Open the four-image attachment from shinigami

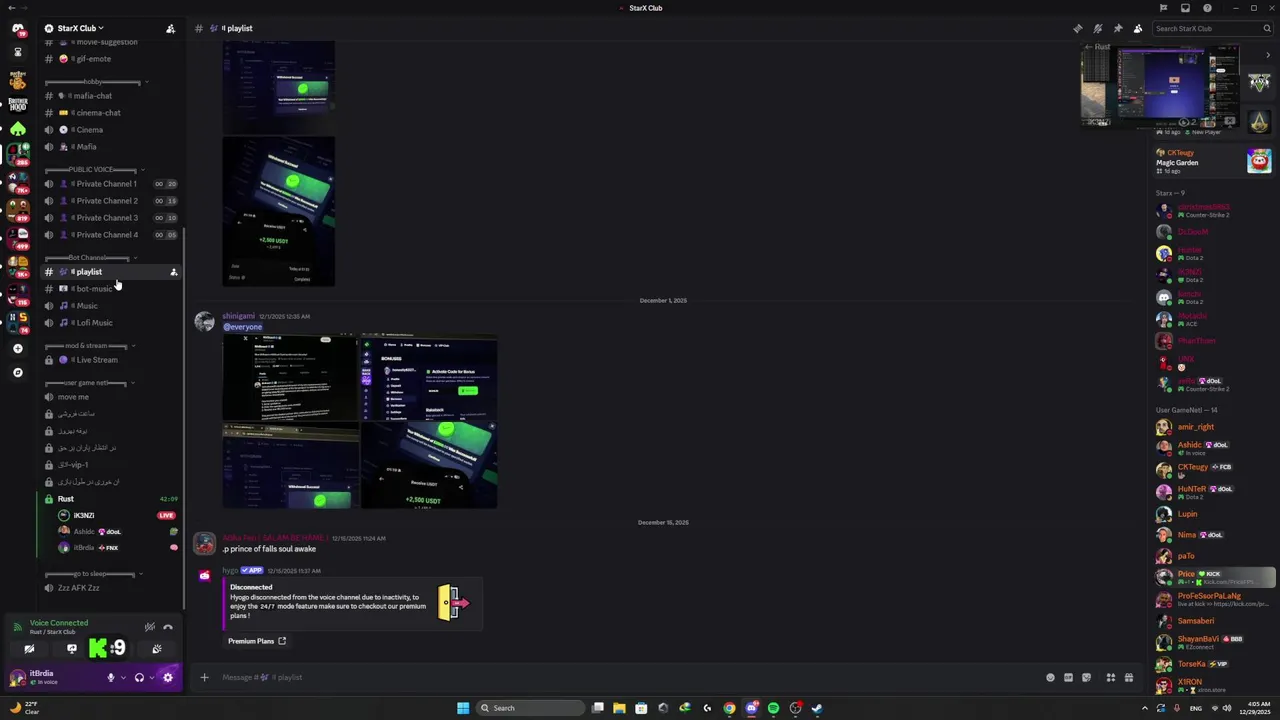click(x=360, y=422)
